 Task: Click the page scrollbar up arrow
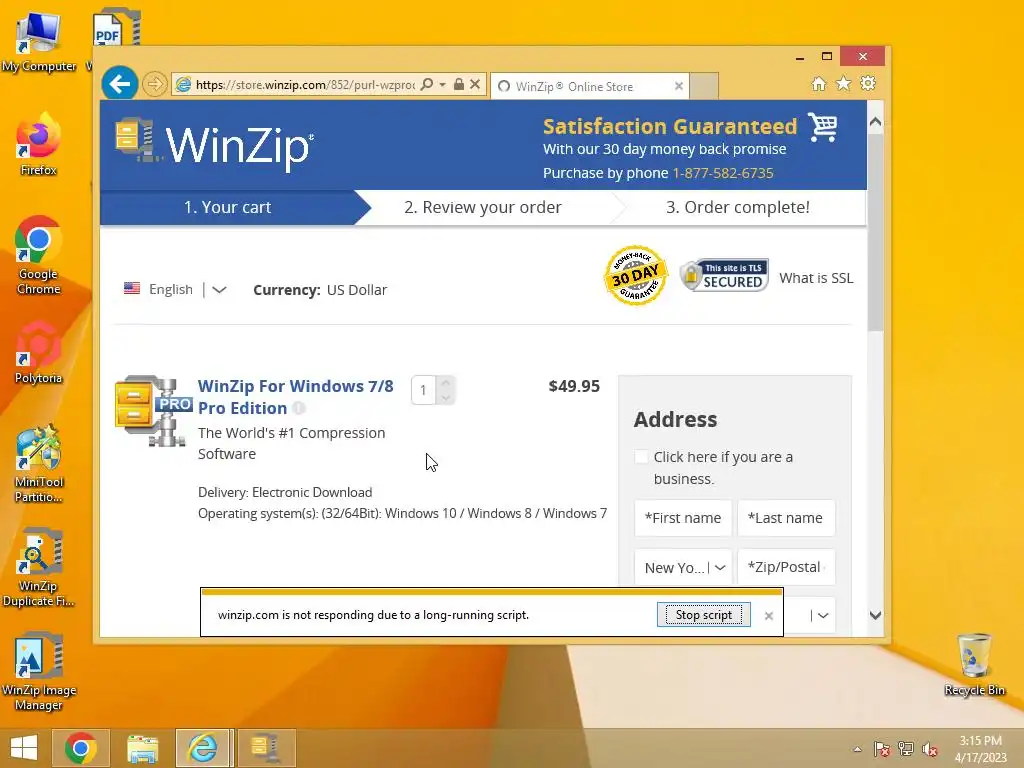point(875,121)
